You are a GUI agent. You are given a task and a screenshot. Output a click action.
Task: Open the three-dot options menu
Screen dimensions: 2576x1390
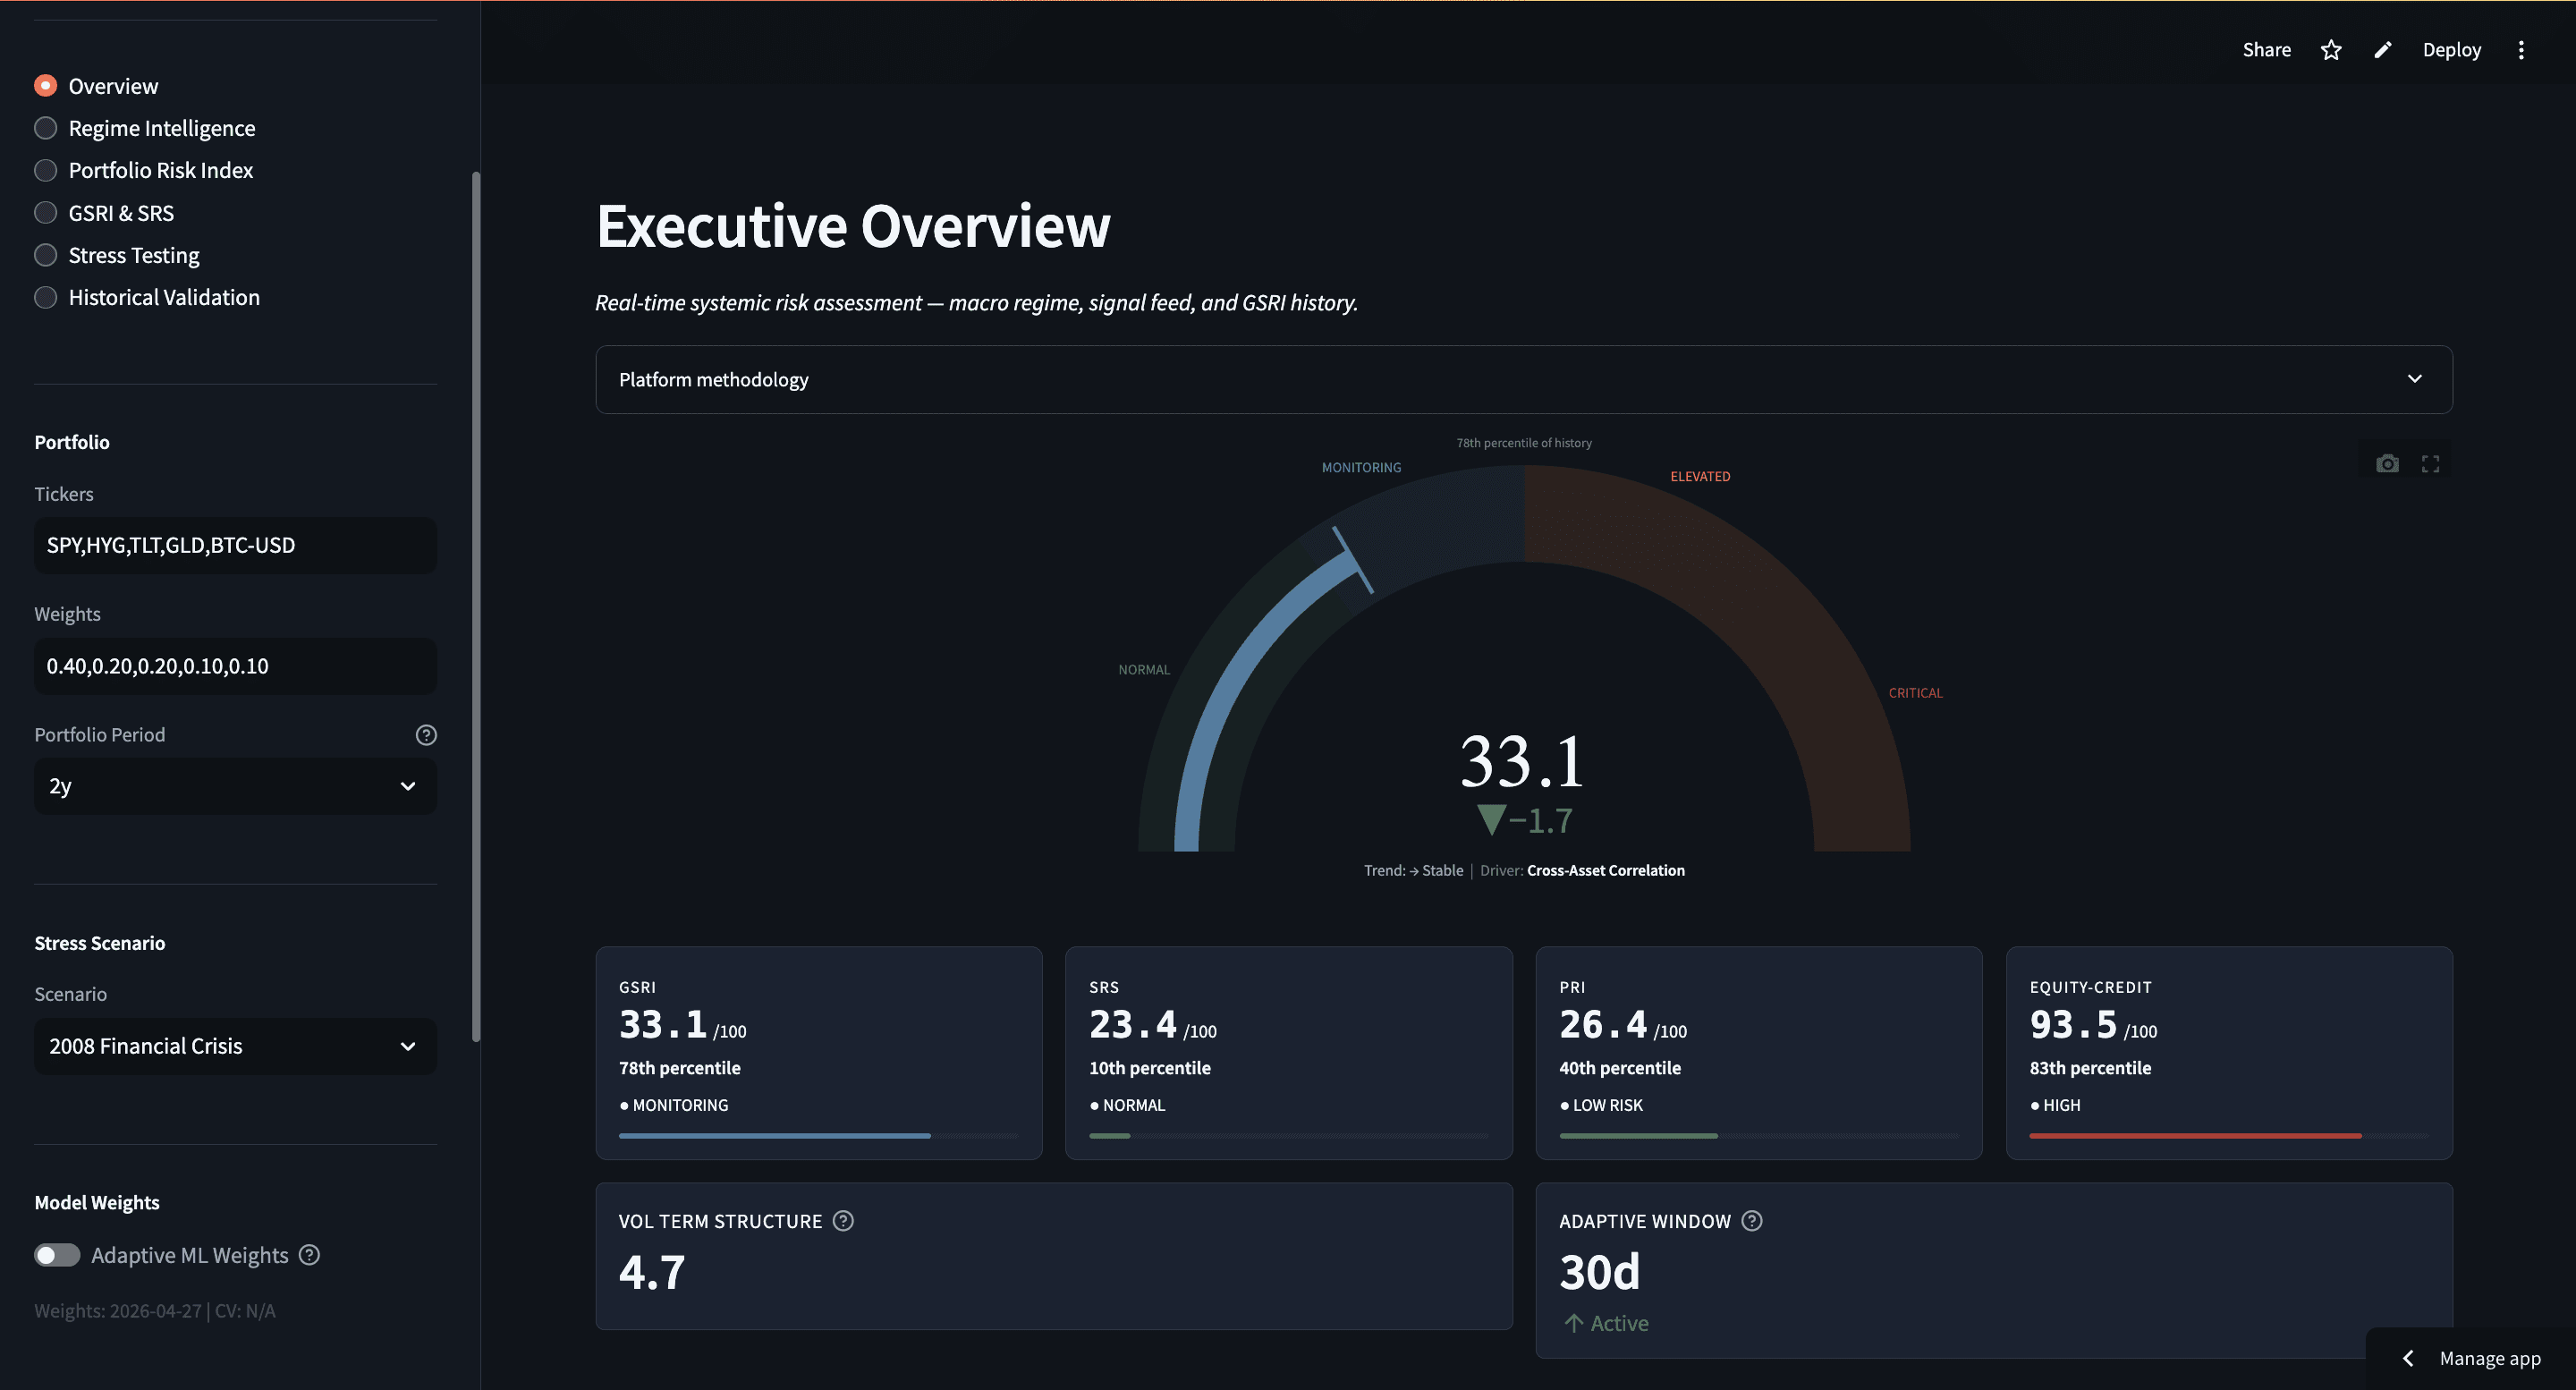(2520, 50)
